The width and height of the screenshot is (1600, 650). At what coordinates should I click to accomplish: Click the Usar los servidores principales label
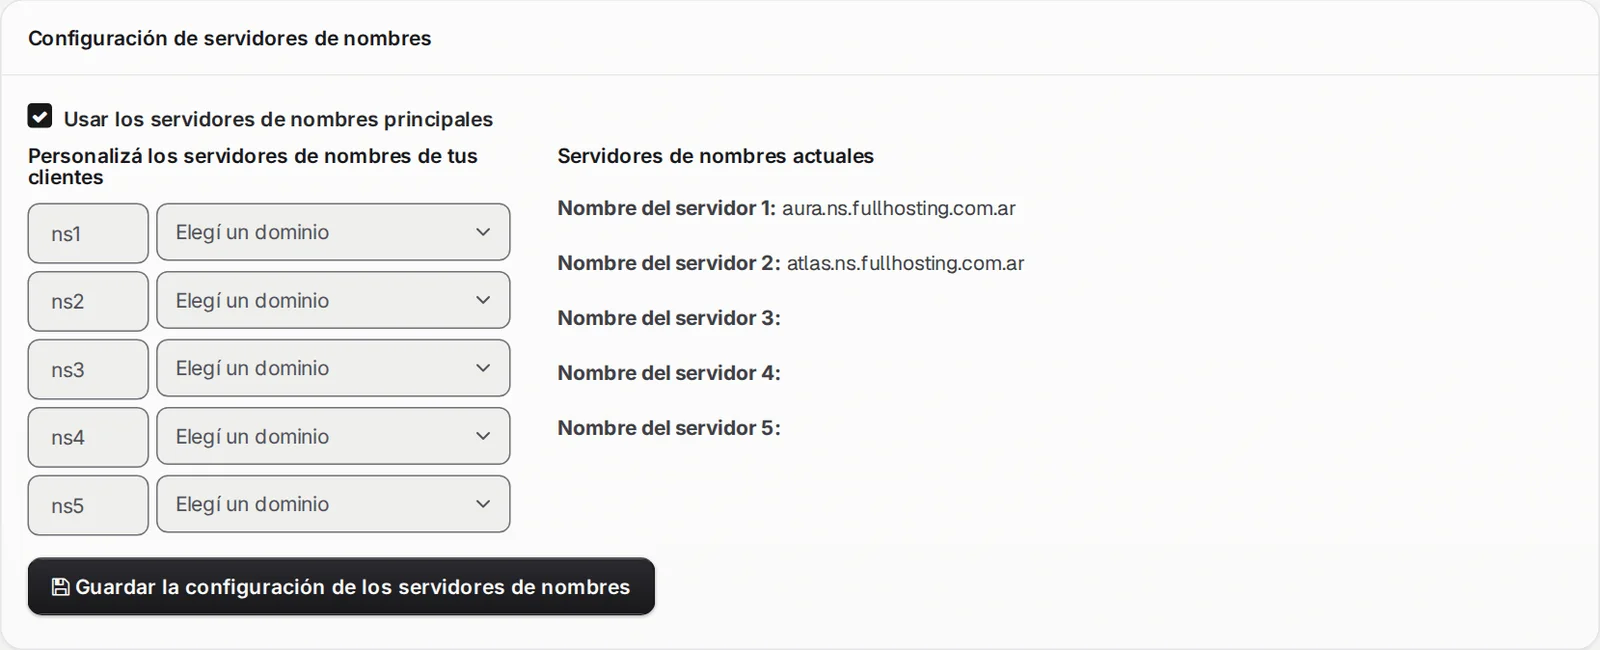click(278, 119)
